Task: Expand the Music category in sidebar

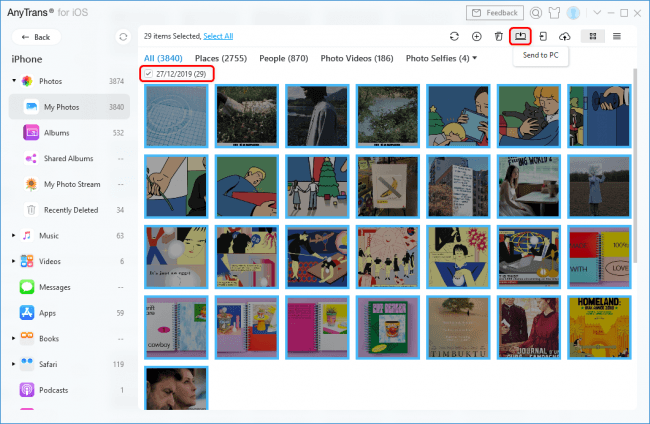Action: (x=13, y=236)
